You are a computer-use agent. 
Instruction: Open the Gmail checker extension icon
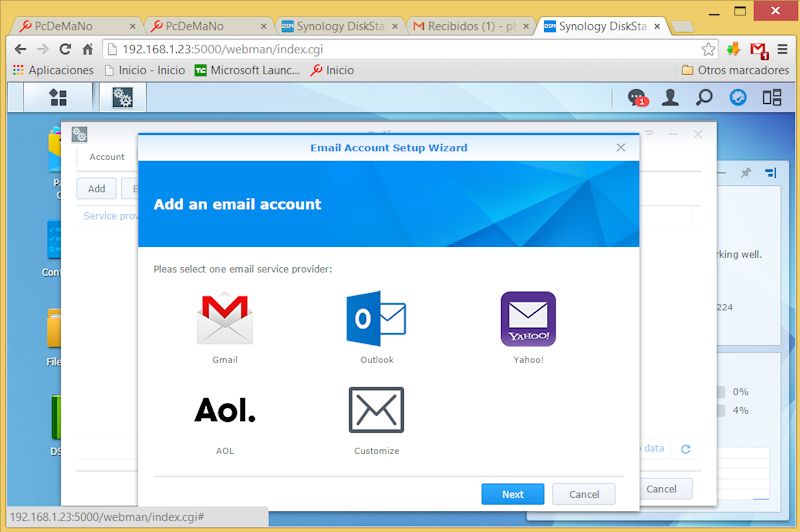click(759, 50)
